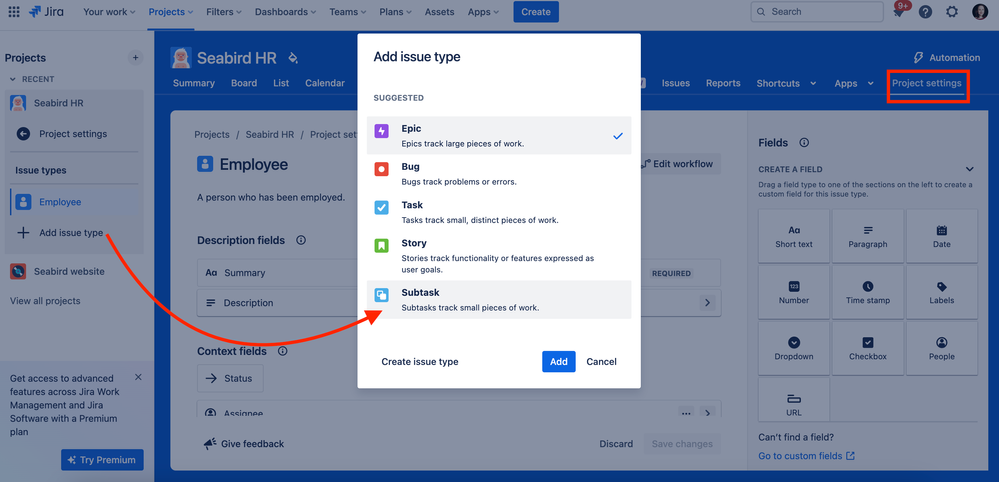Collapse the Create a field section
Screen dimensions: 999x482
click(x=969, y=169)
